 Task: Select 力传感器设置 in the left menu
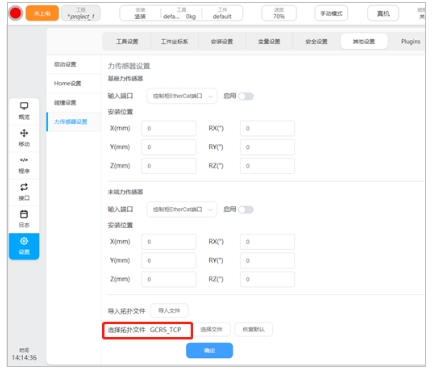74,122
